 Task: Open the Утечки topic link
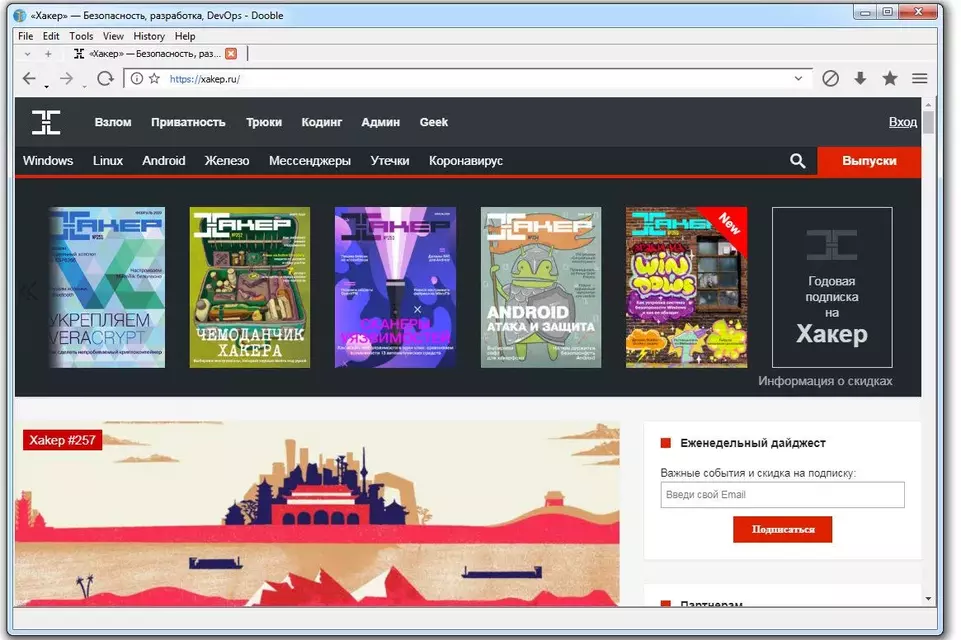390,161
